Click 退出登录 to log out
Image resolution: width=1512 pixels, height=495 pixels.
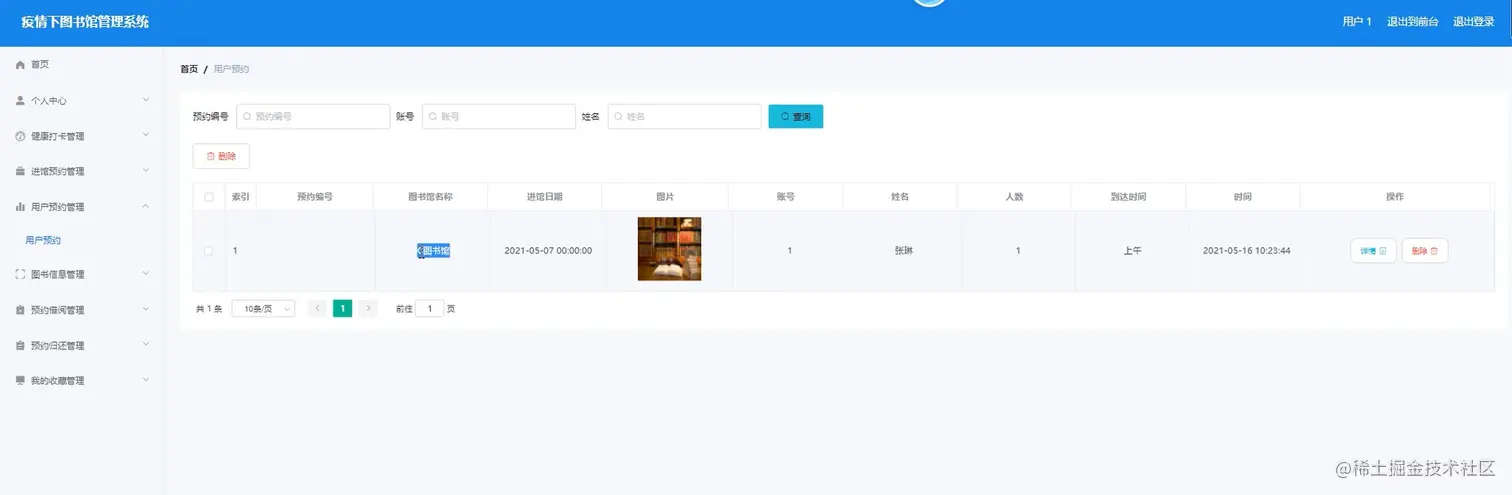point(1474,22)
